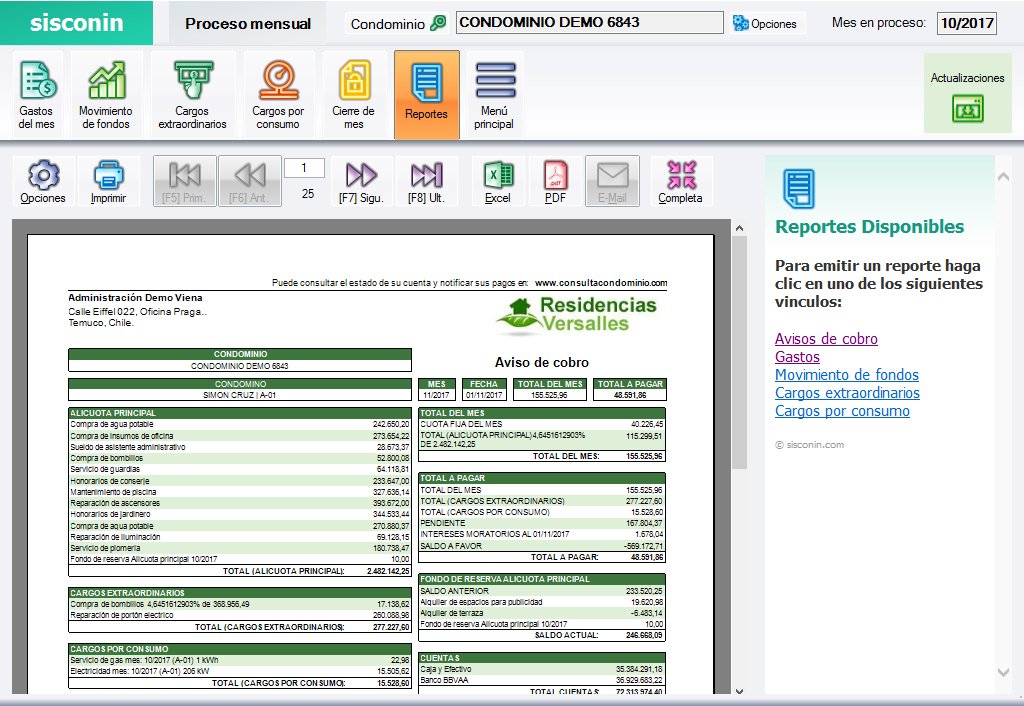The width and height of the screenshot is (1024, 706).
Task: Open Movimiento de fondos module
Action: pos(106,95)
